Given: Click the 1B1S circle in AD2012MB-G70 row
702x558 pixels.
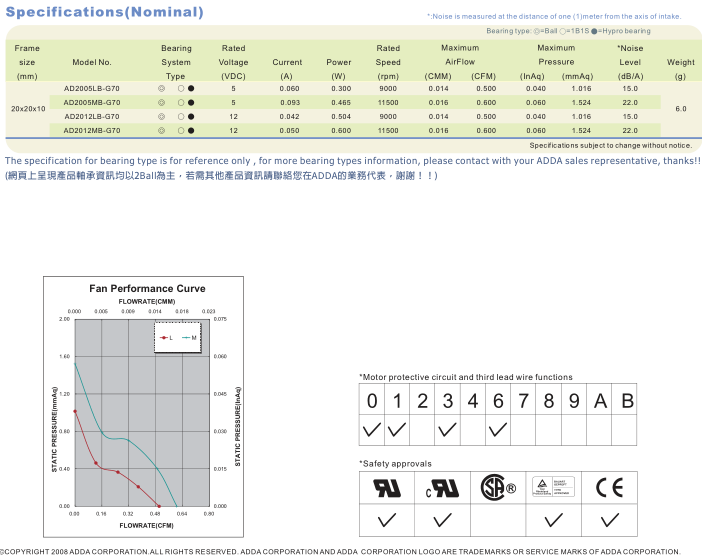Looking at the screenshot, I should pos(181,131).
